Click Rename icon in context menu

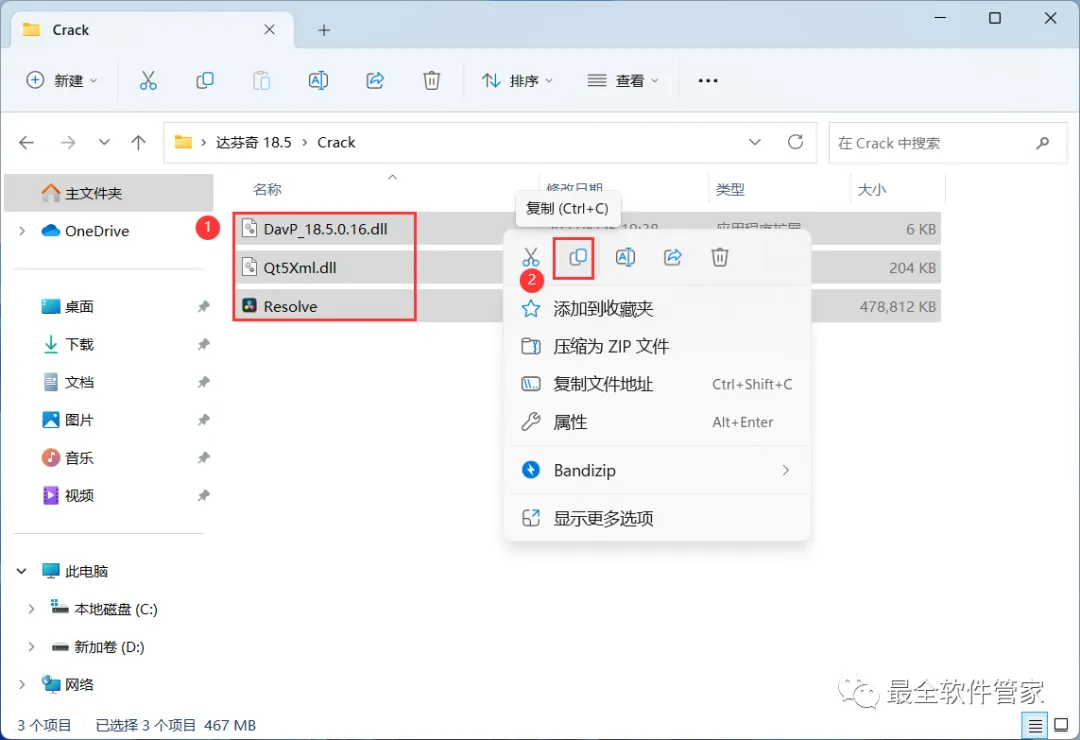click(x=625, y=258)
